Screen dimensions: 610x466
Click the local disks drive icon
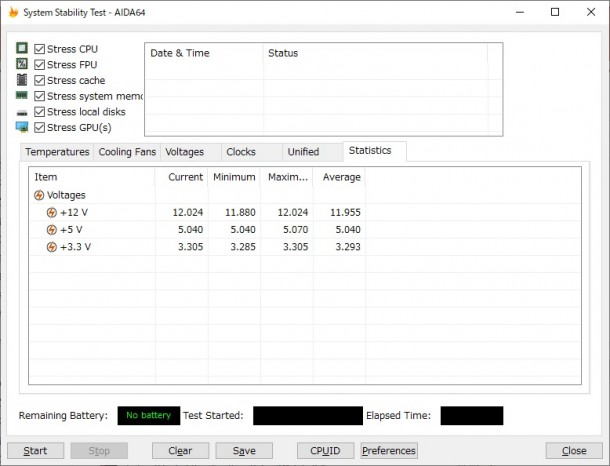click(x=22, y=113)
